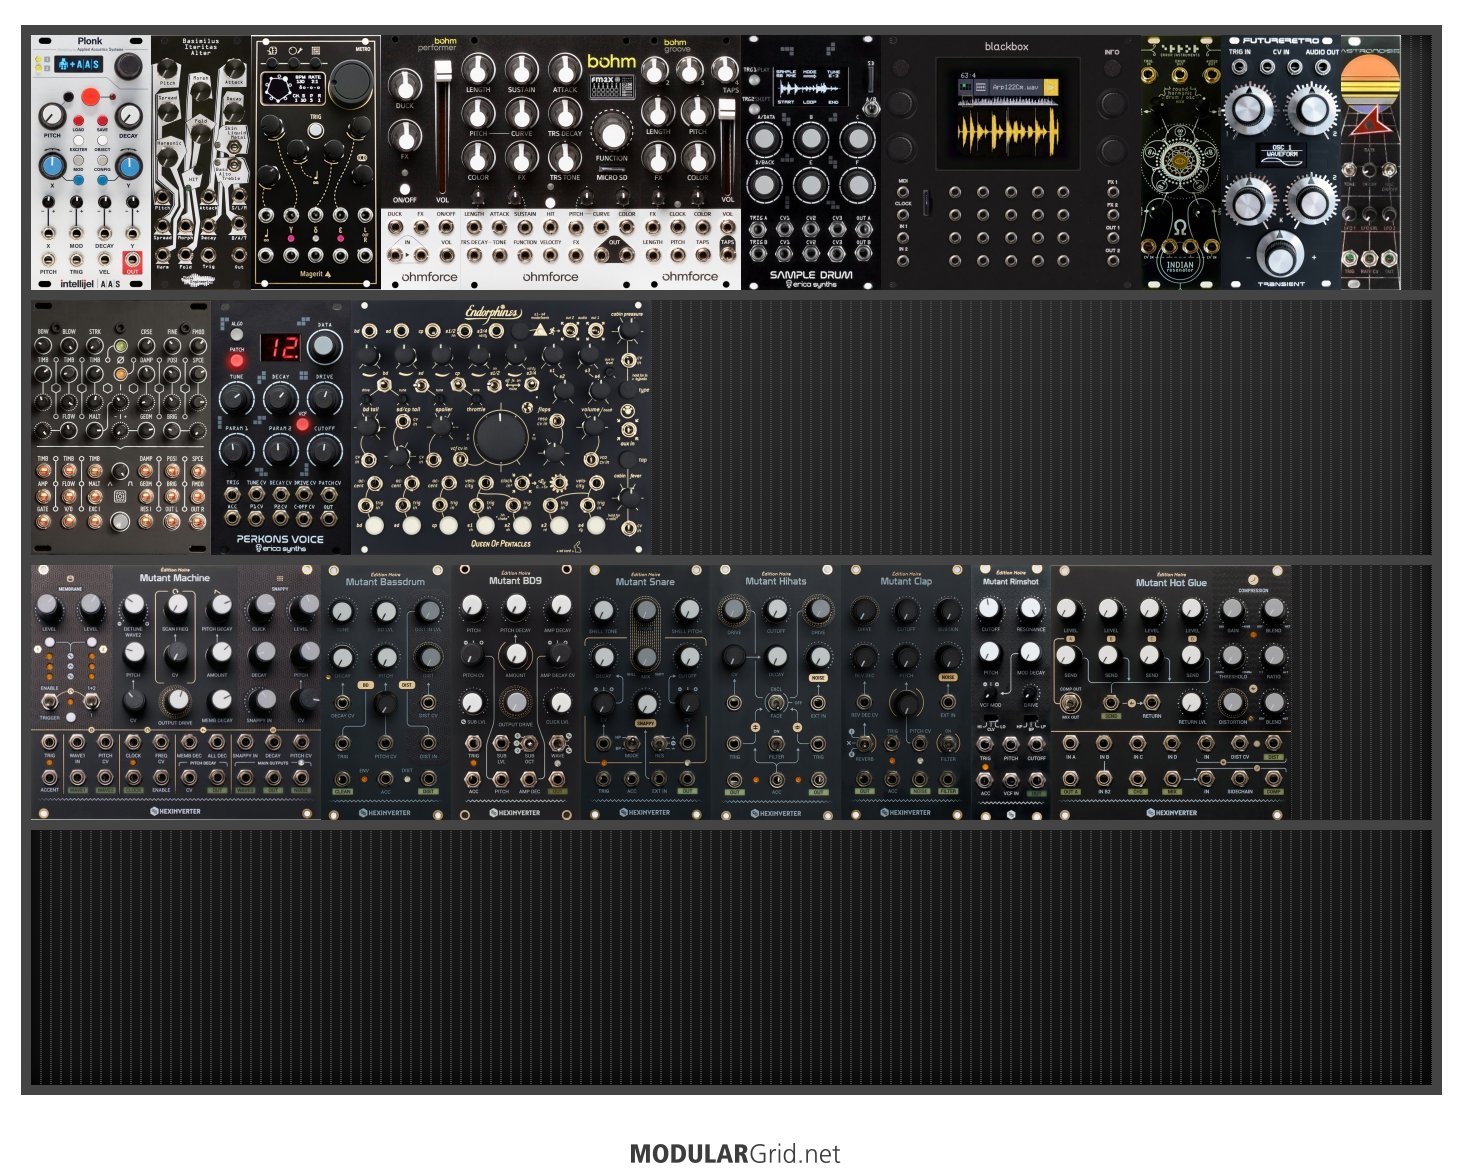Viewport: 1472px width, 1175px height.
Task: Click the PERKONS VOICE label
Action: click(x=281, y=538)
